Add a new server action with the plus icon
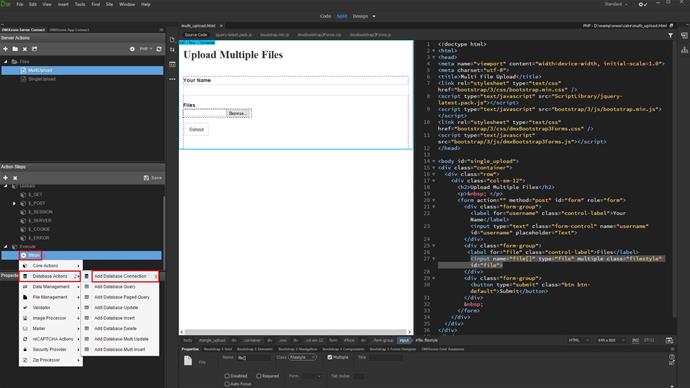This screenshot has height=388, width=690. (5, 49)
